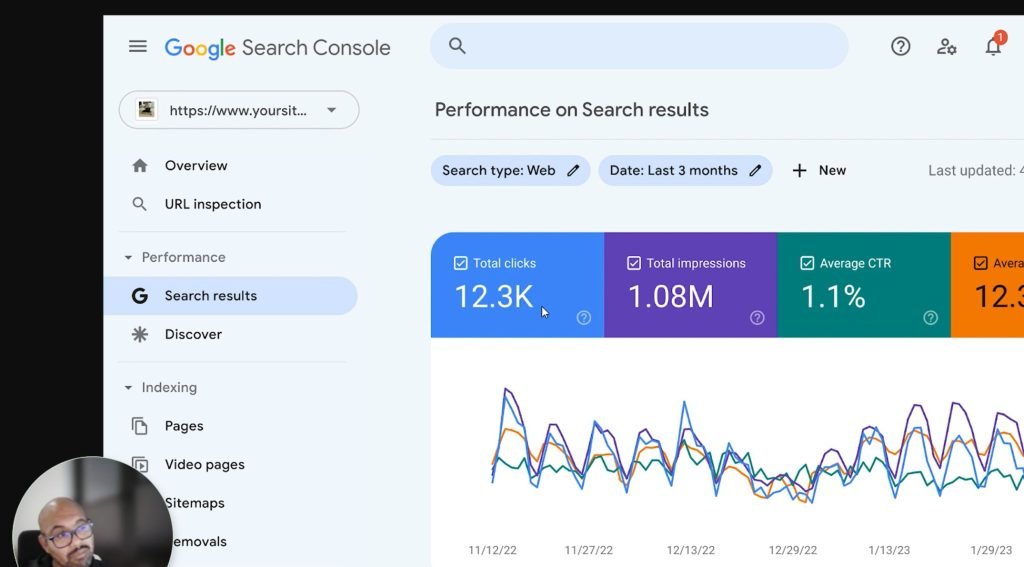1024x567 pixels.
Task: Open URL inspection
Action: click(213, 204)
